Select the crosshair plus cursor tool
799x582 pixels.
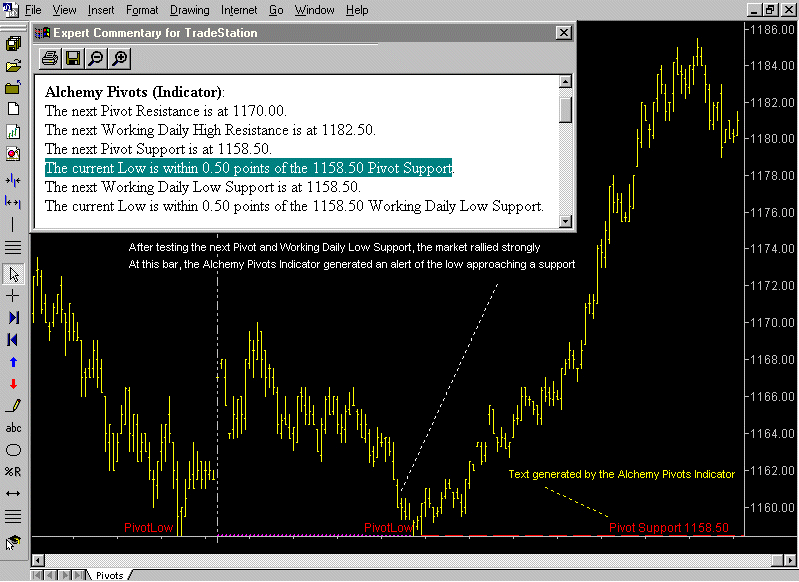13,296
